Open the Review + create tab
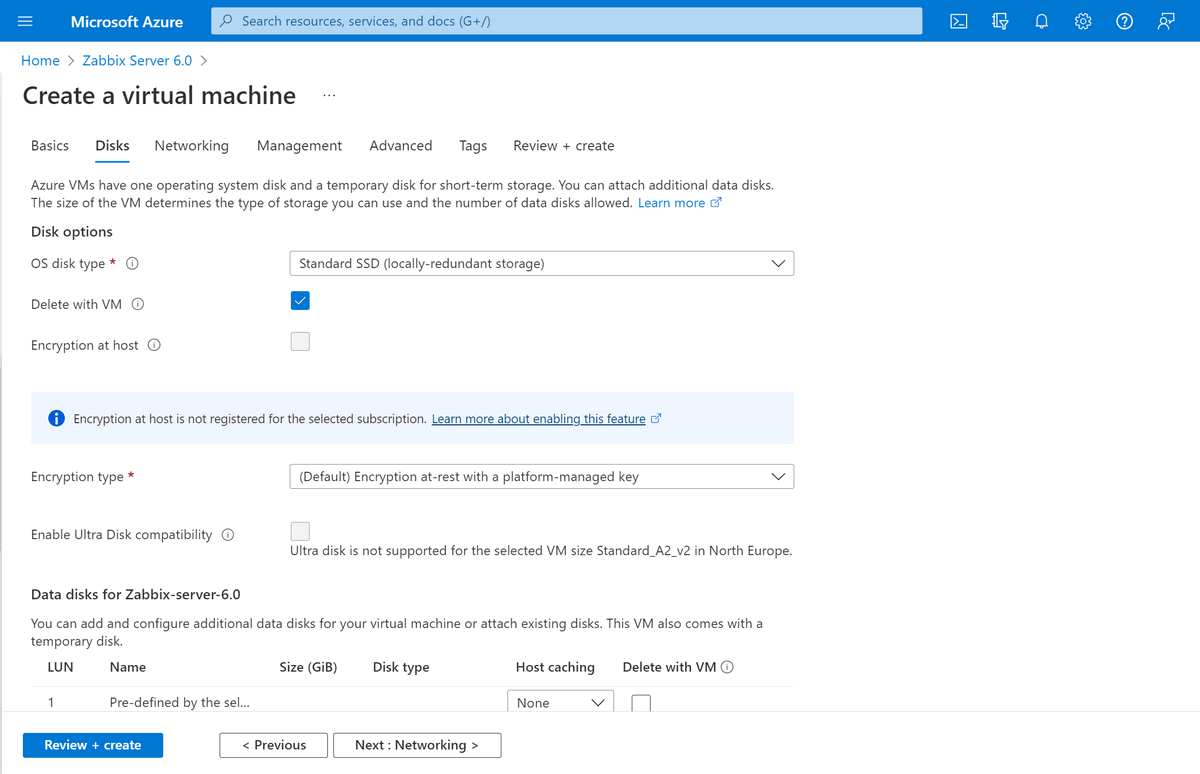Image resolution: width=1200 pixels, height=774 pixels. [564, 146]
